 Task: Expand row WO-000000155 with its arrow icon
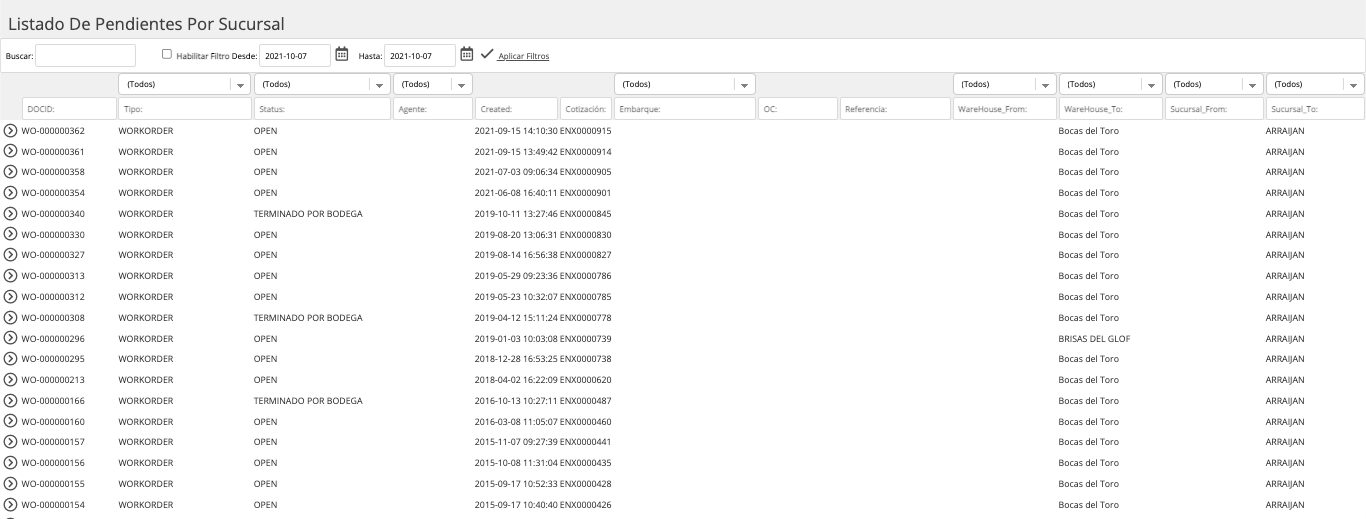[x=10, y=484]
